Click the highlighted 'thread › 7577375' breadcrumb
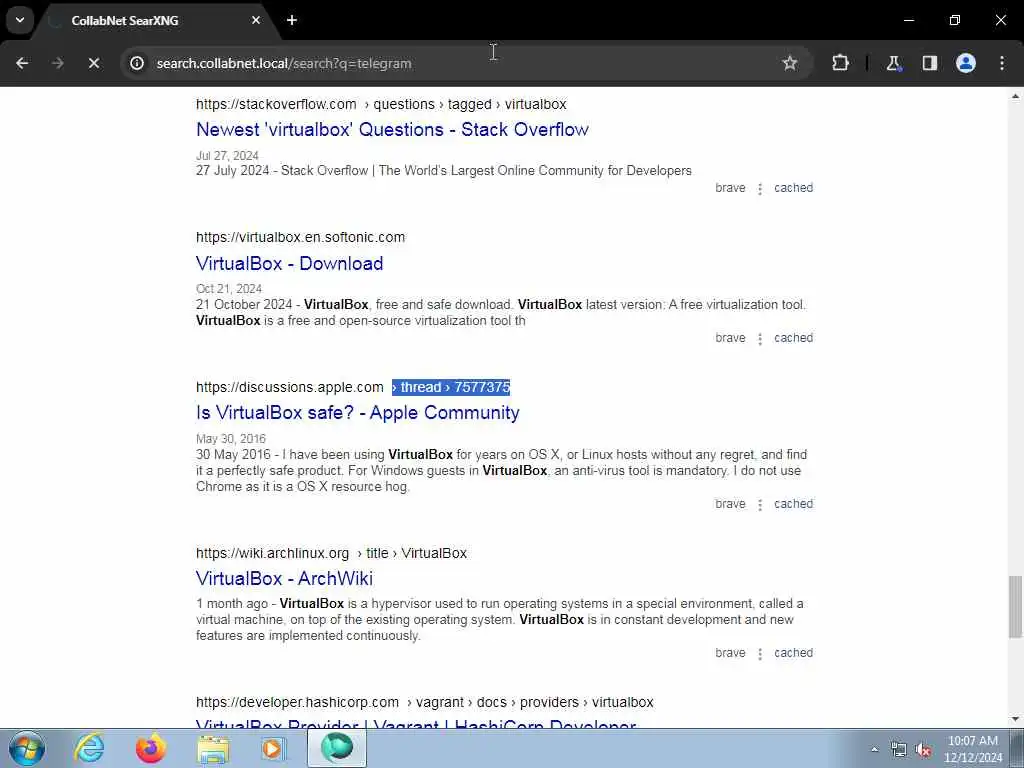Screen dimensions: 1024x768 tap(451, 387)
